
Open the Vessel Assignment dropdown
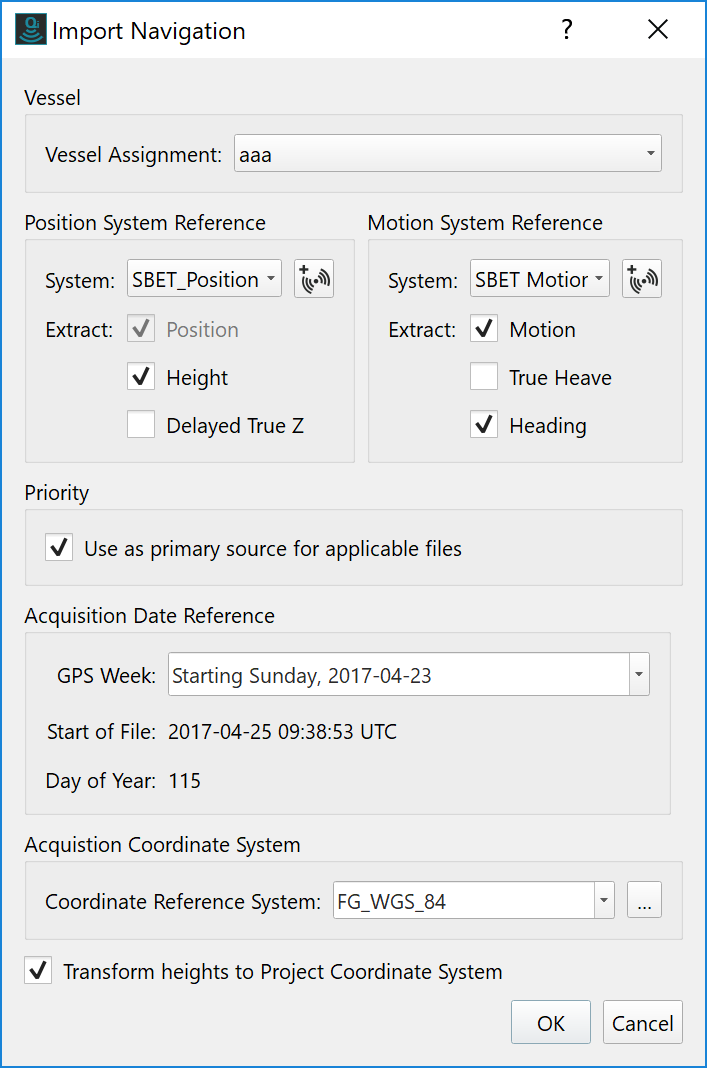tap(447, 155)
